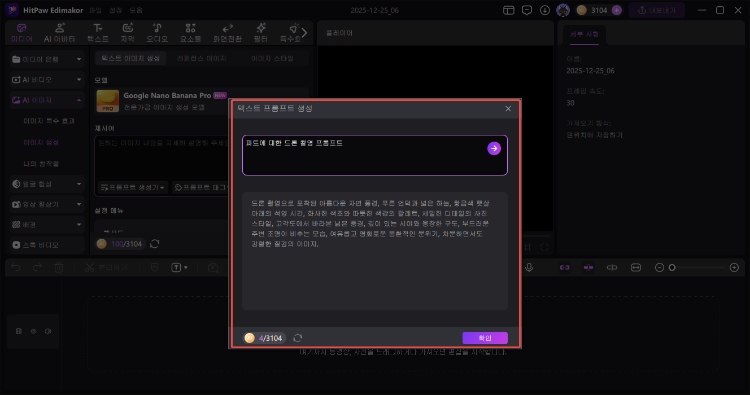
Task: Switch to Reference Image (레퍼런스 이미지) tab
Action: (x=201, y=58)
